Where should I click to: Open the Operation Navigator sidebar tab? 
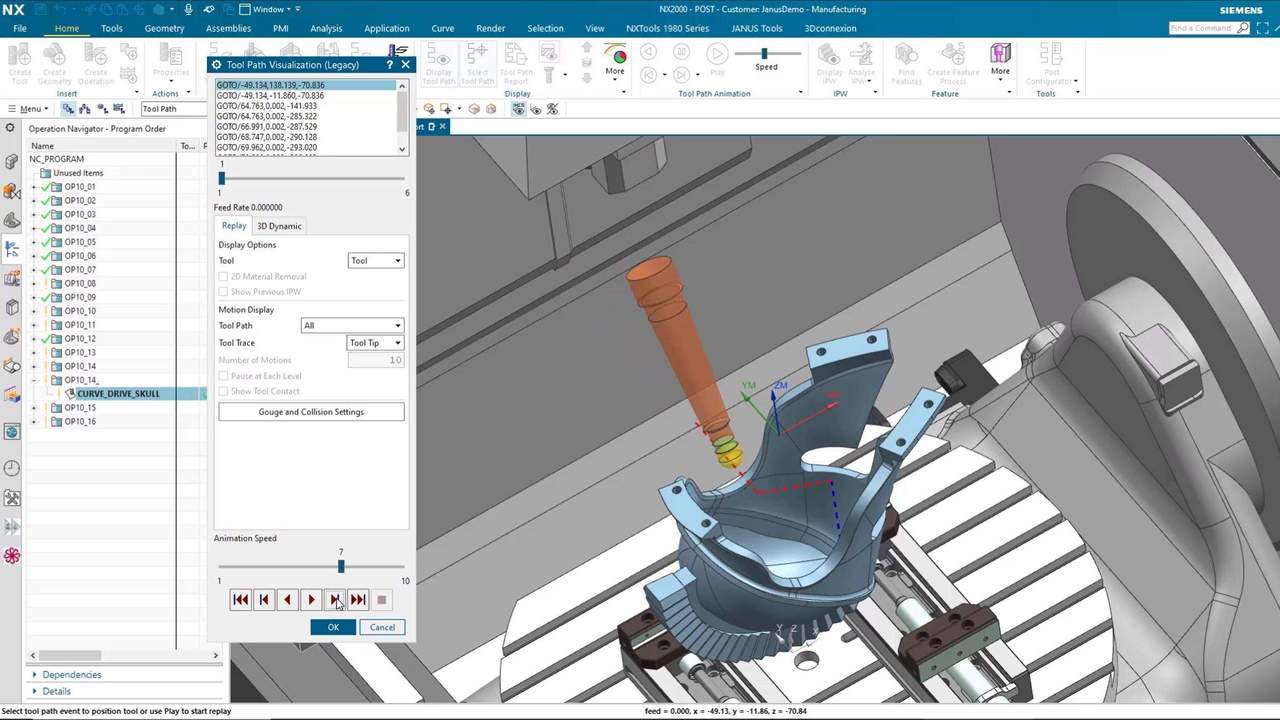pos(12,248)
